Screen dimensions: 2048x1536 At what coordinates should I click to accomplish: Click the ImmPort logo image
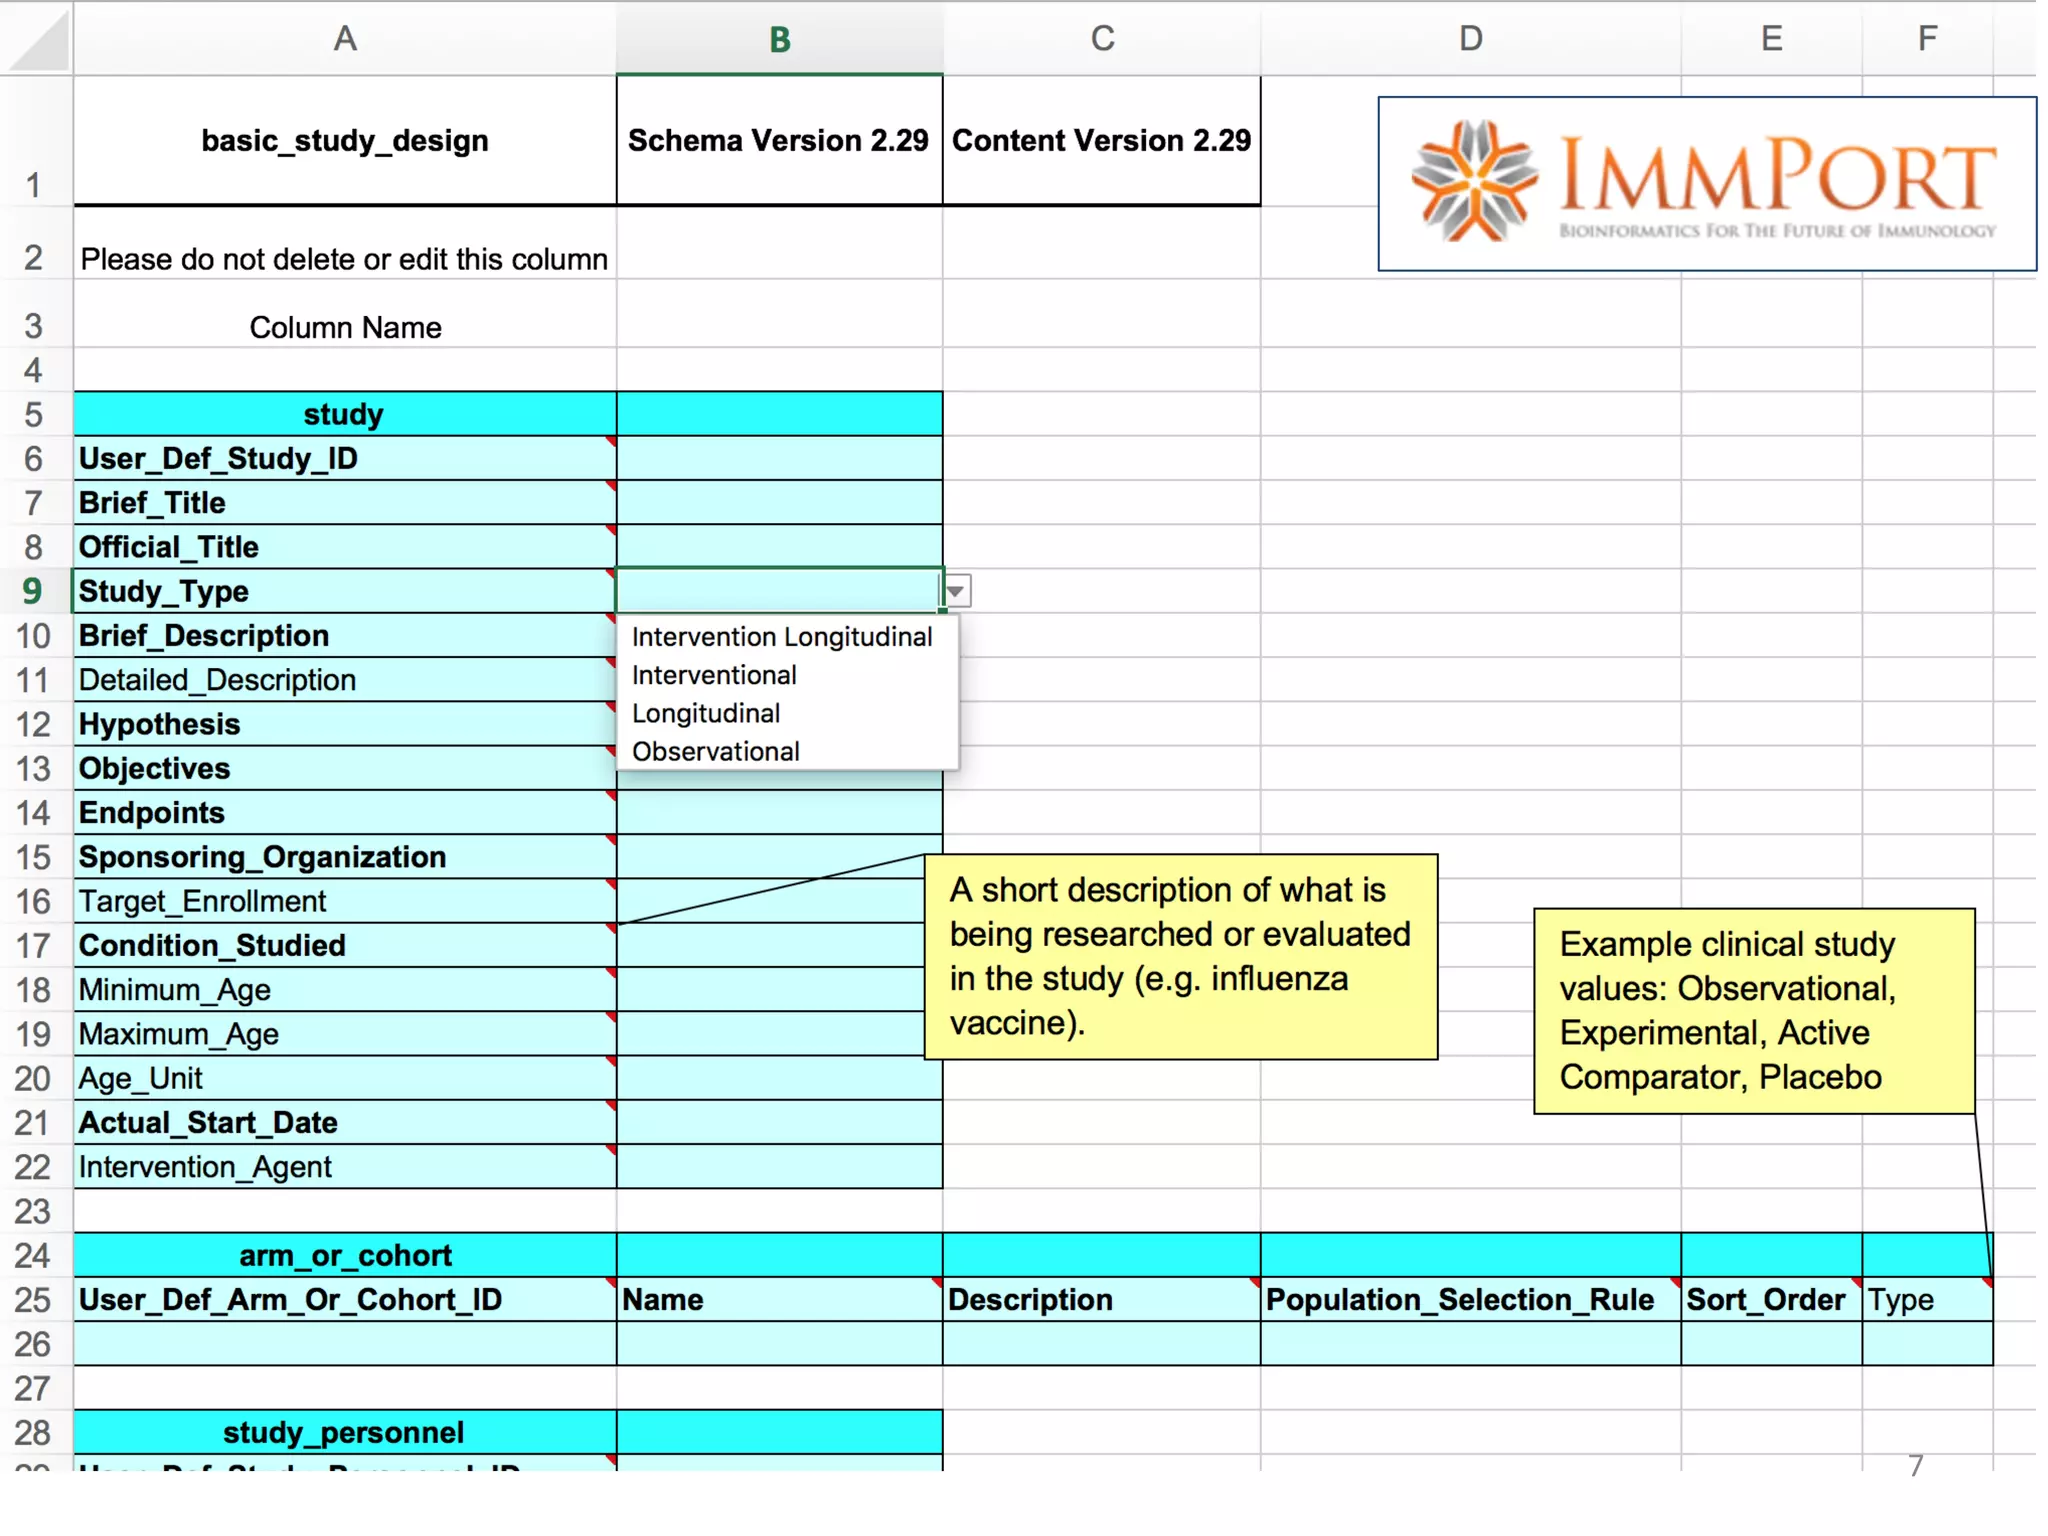coord(1706,184)
